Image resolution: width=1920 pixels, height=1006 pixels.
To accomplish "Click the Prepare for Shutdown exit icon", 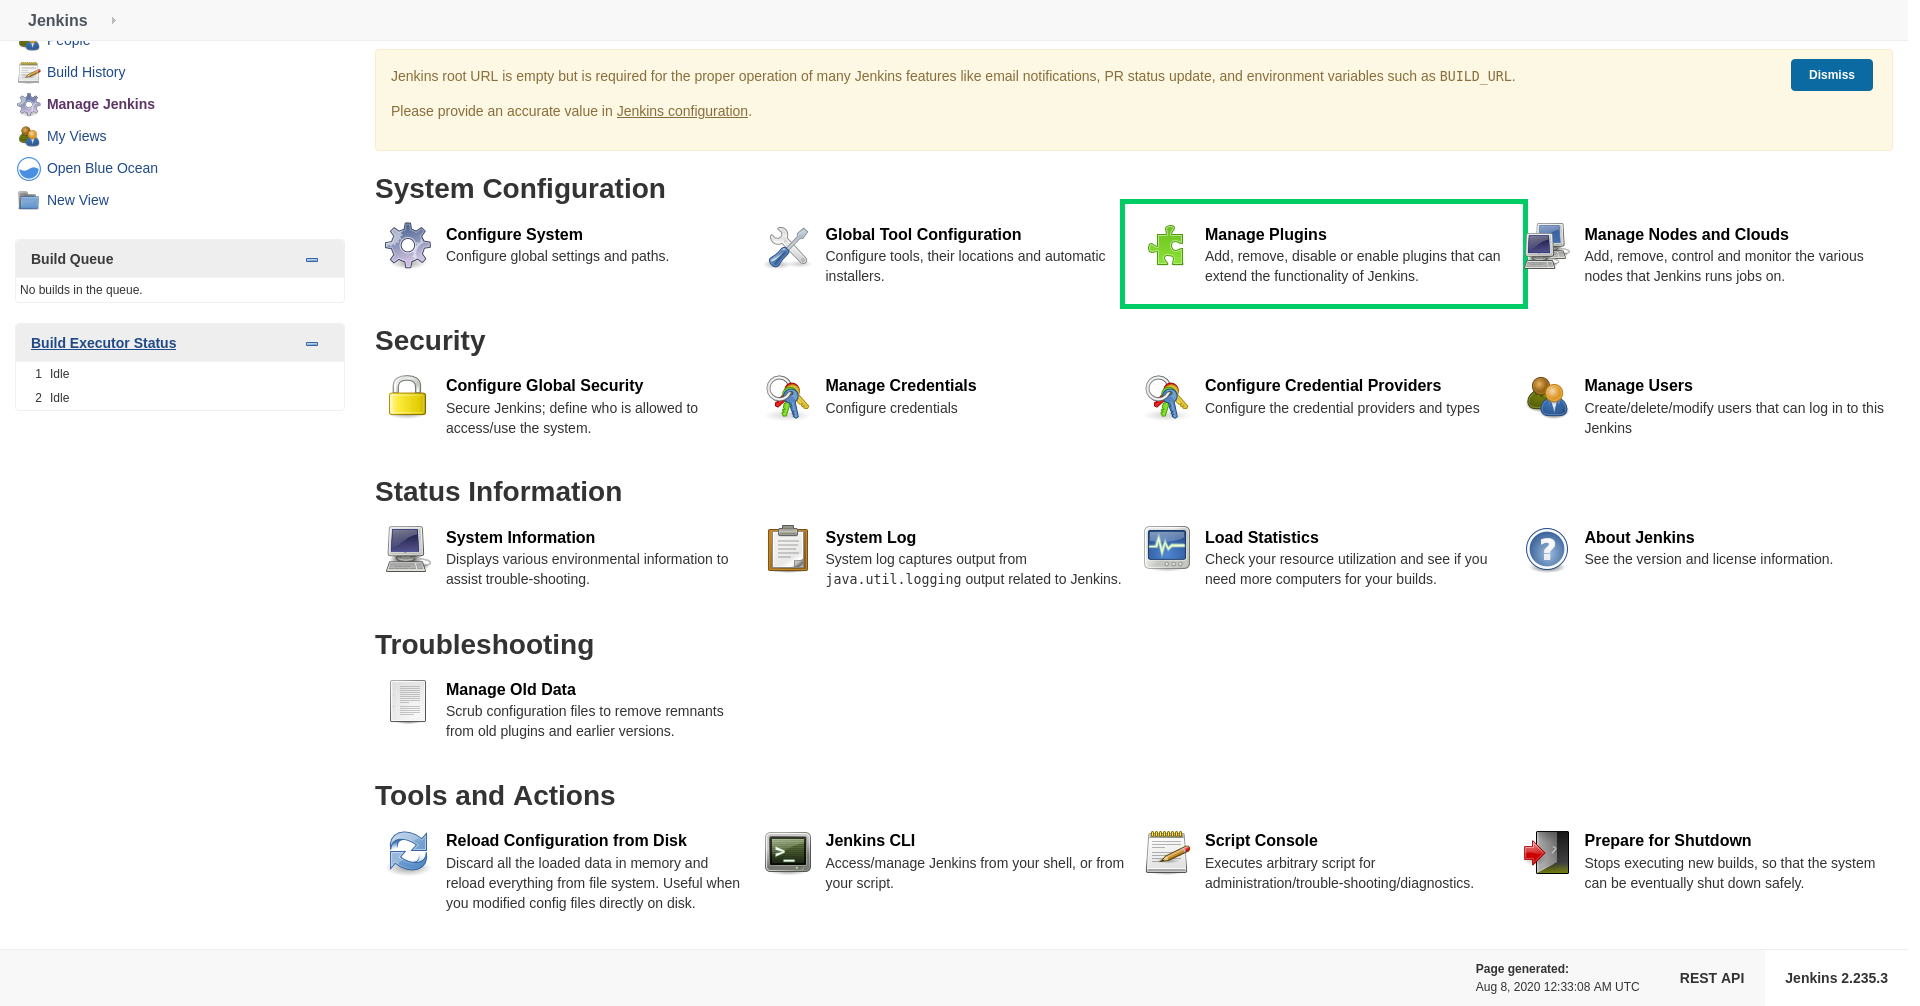I will [1546, 852].
